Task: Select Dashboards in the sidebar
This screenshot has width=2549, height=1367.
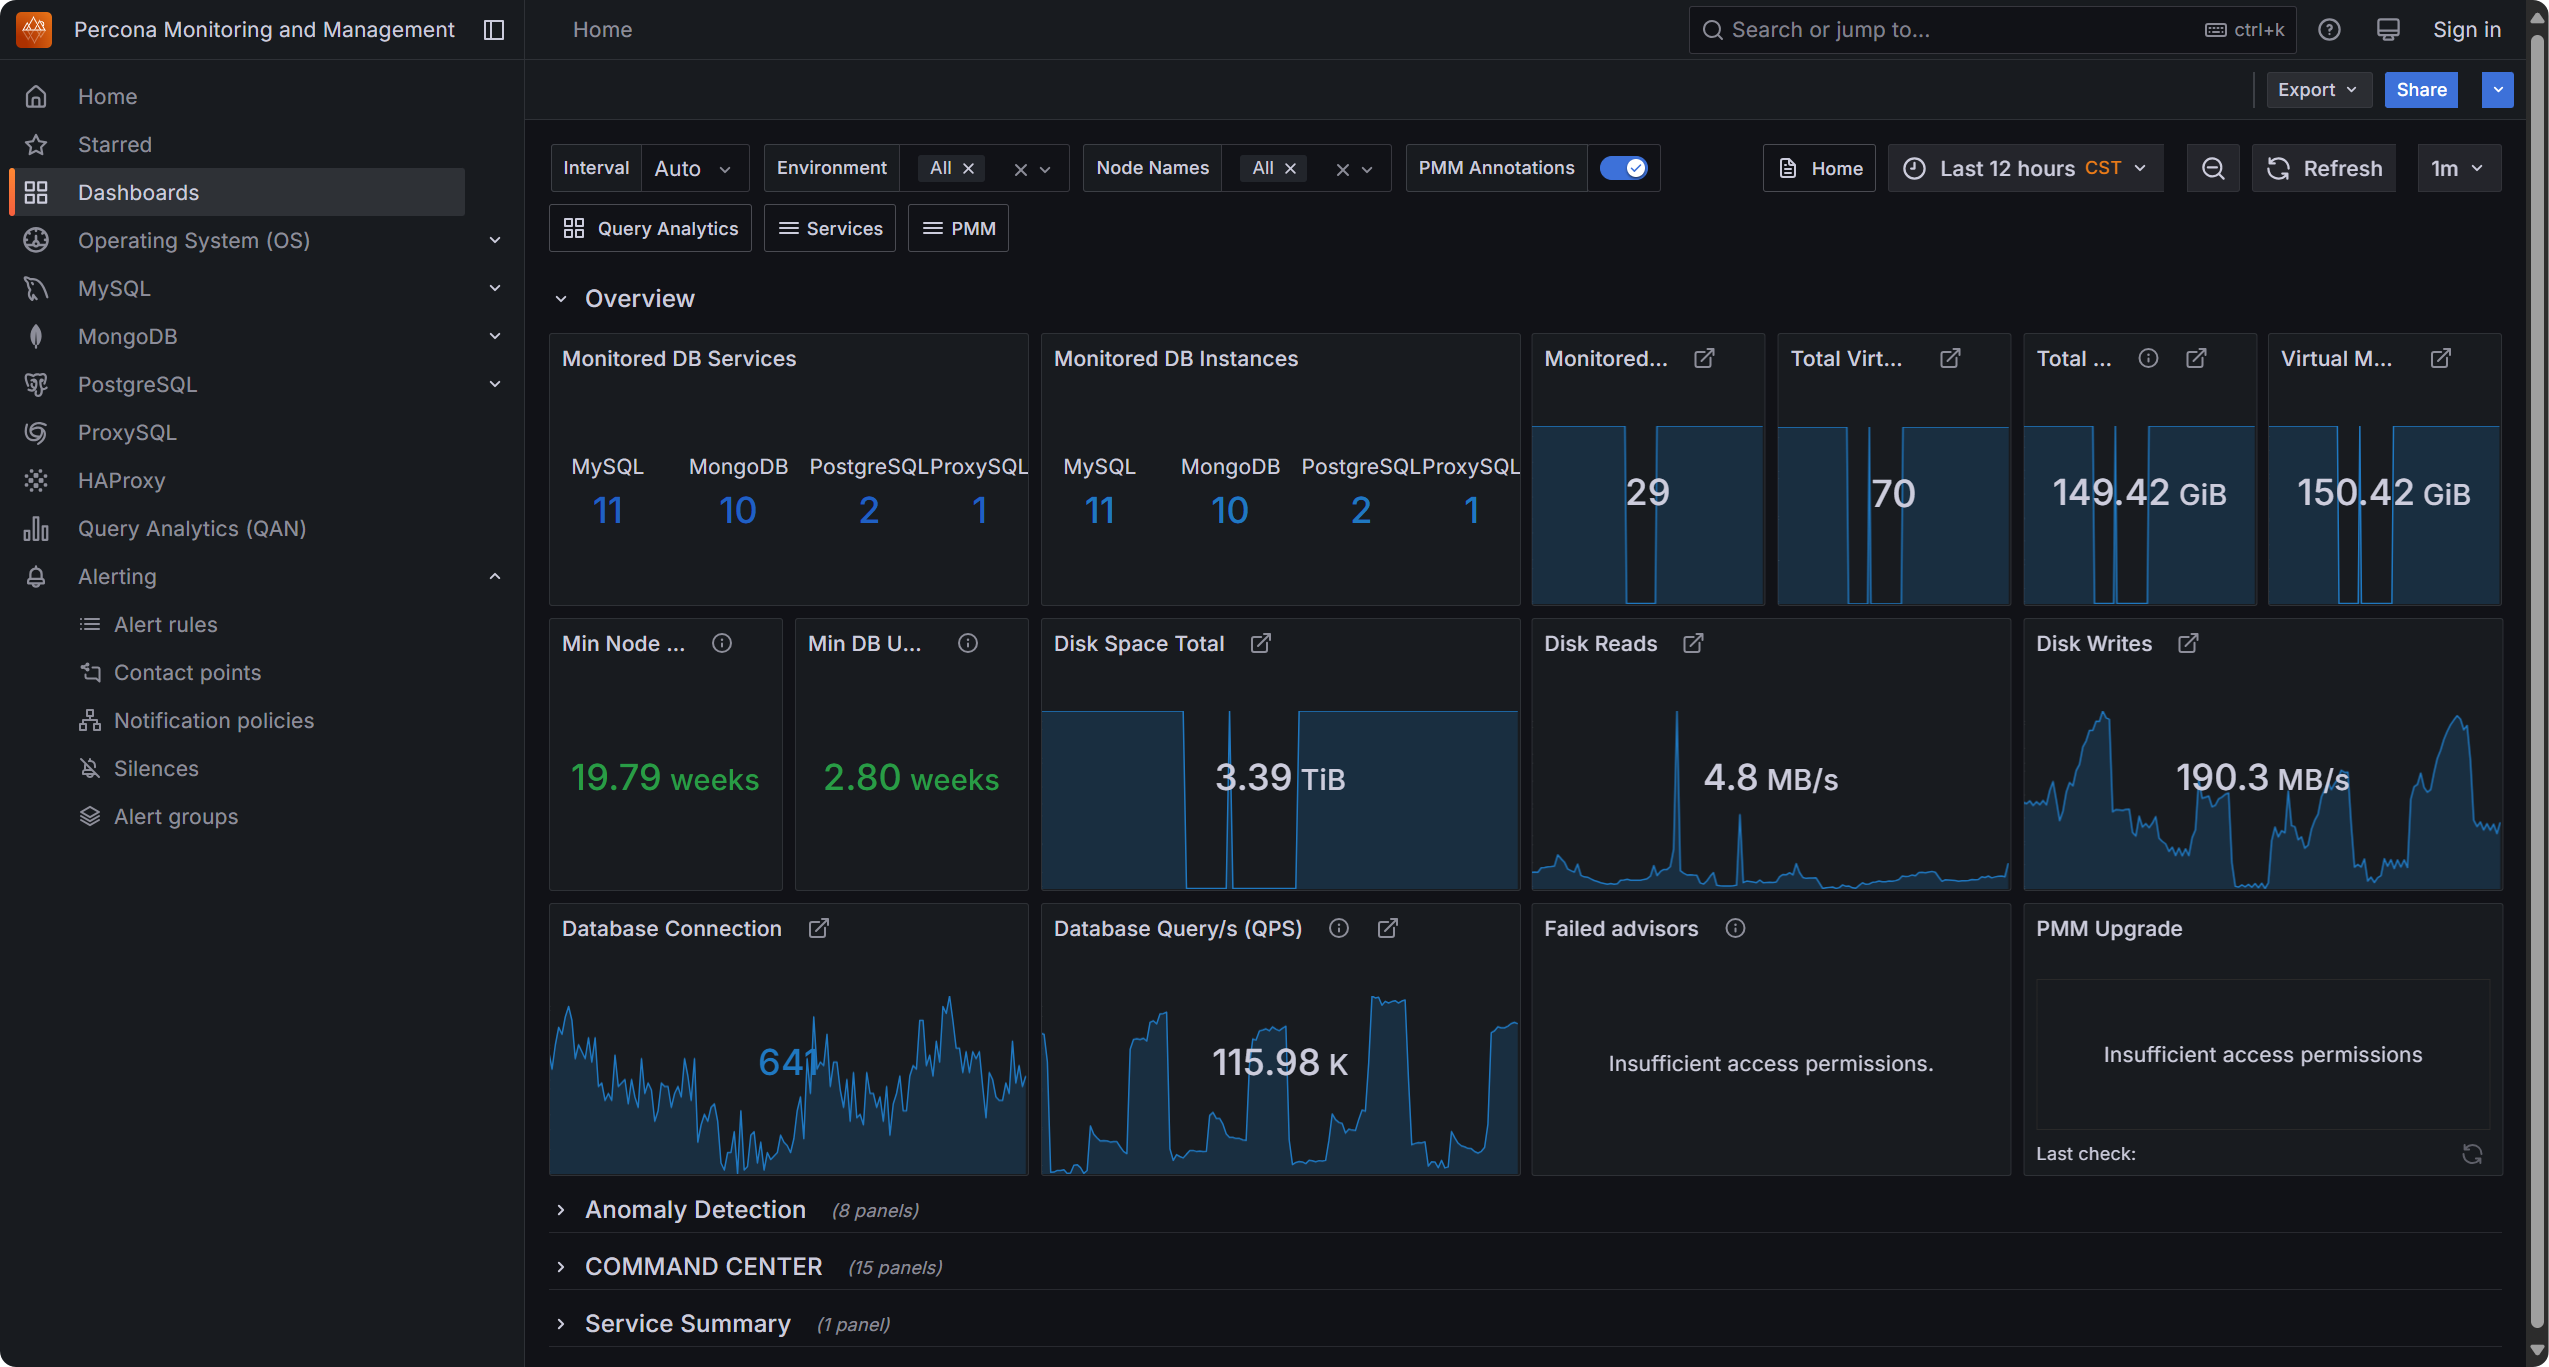Action: (x=238, y=192)
